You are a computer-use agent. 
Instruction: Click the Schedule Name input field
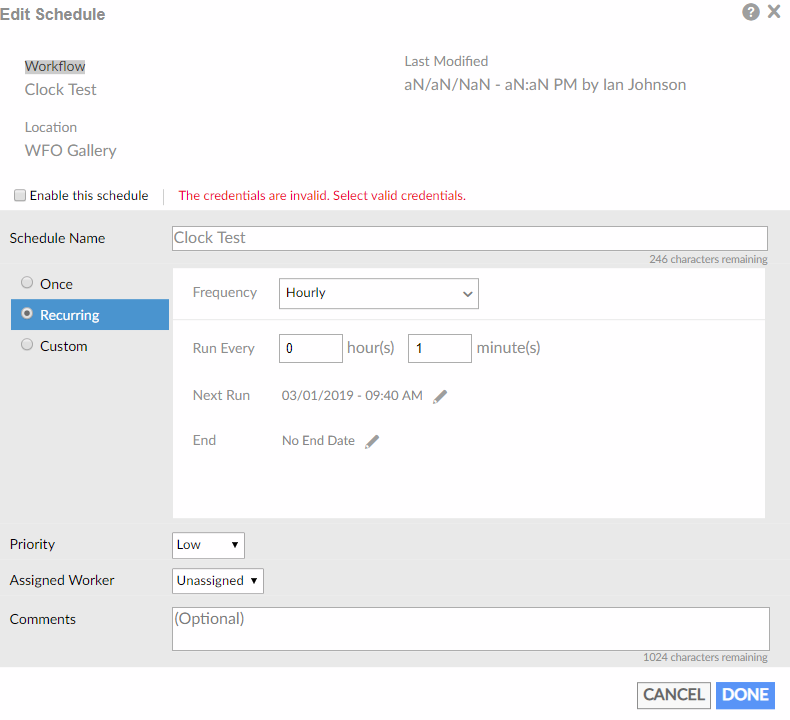click(470, 238)
